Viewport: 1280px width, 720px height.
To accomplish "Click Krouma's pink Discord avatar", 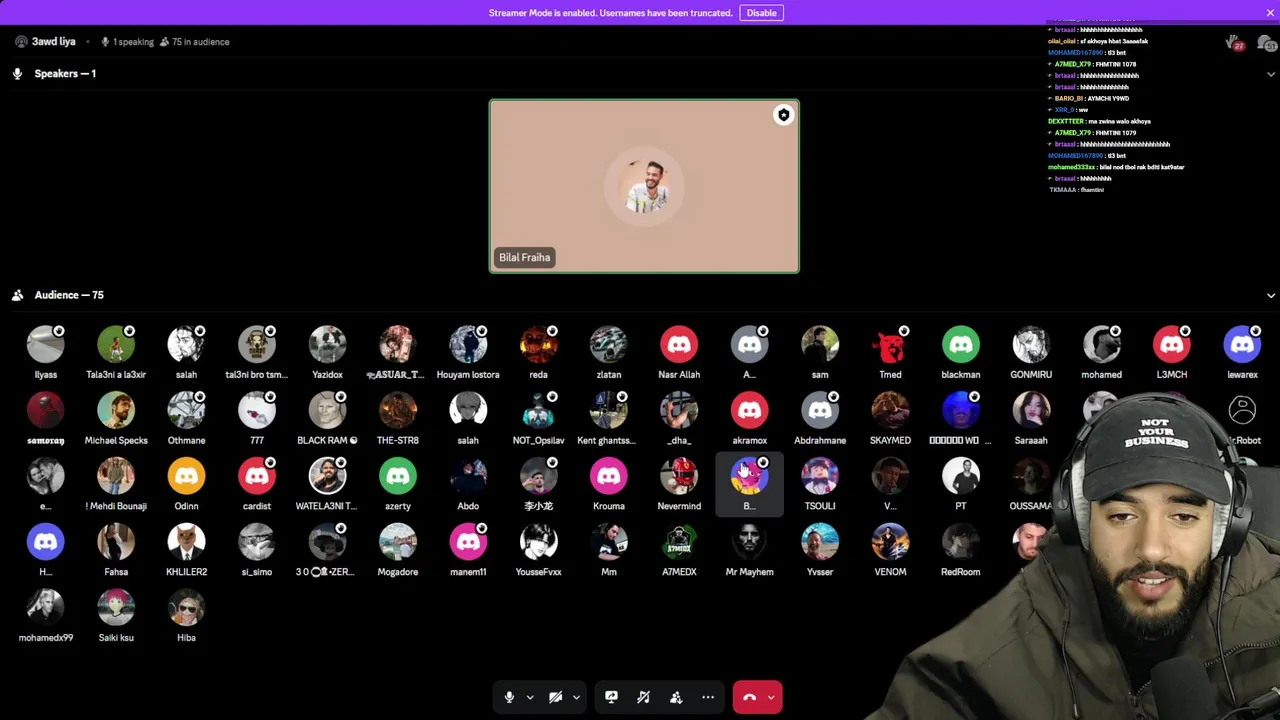I will [x=609, y=476].
